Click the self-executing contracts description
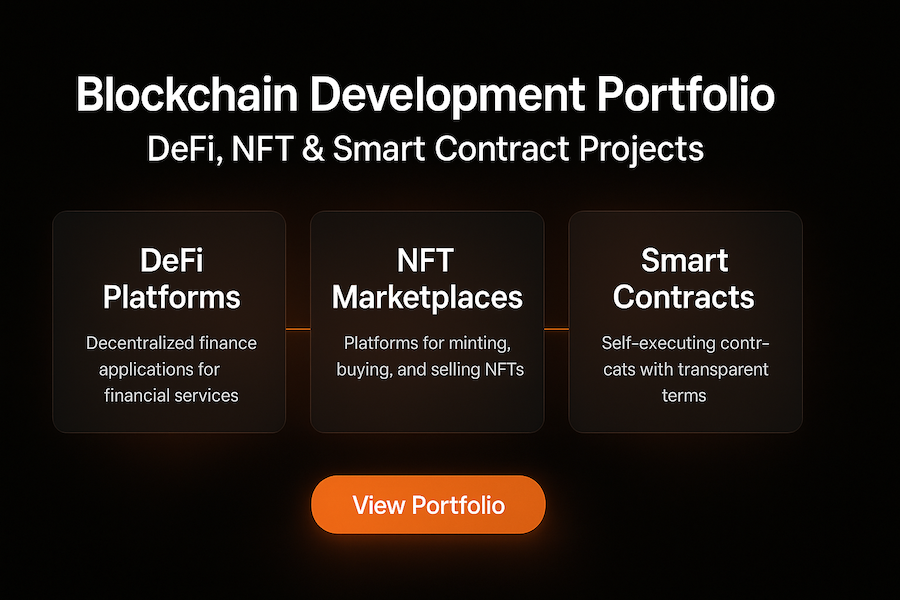This screenshot has width=900, height=600. pos(684,369)
